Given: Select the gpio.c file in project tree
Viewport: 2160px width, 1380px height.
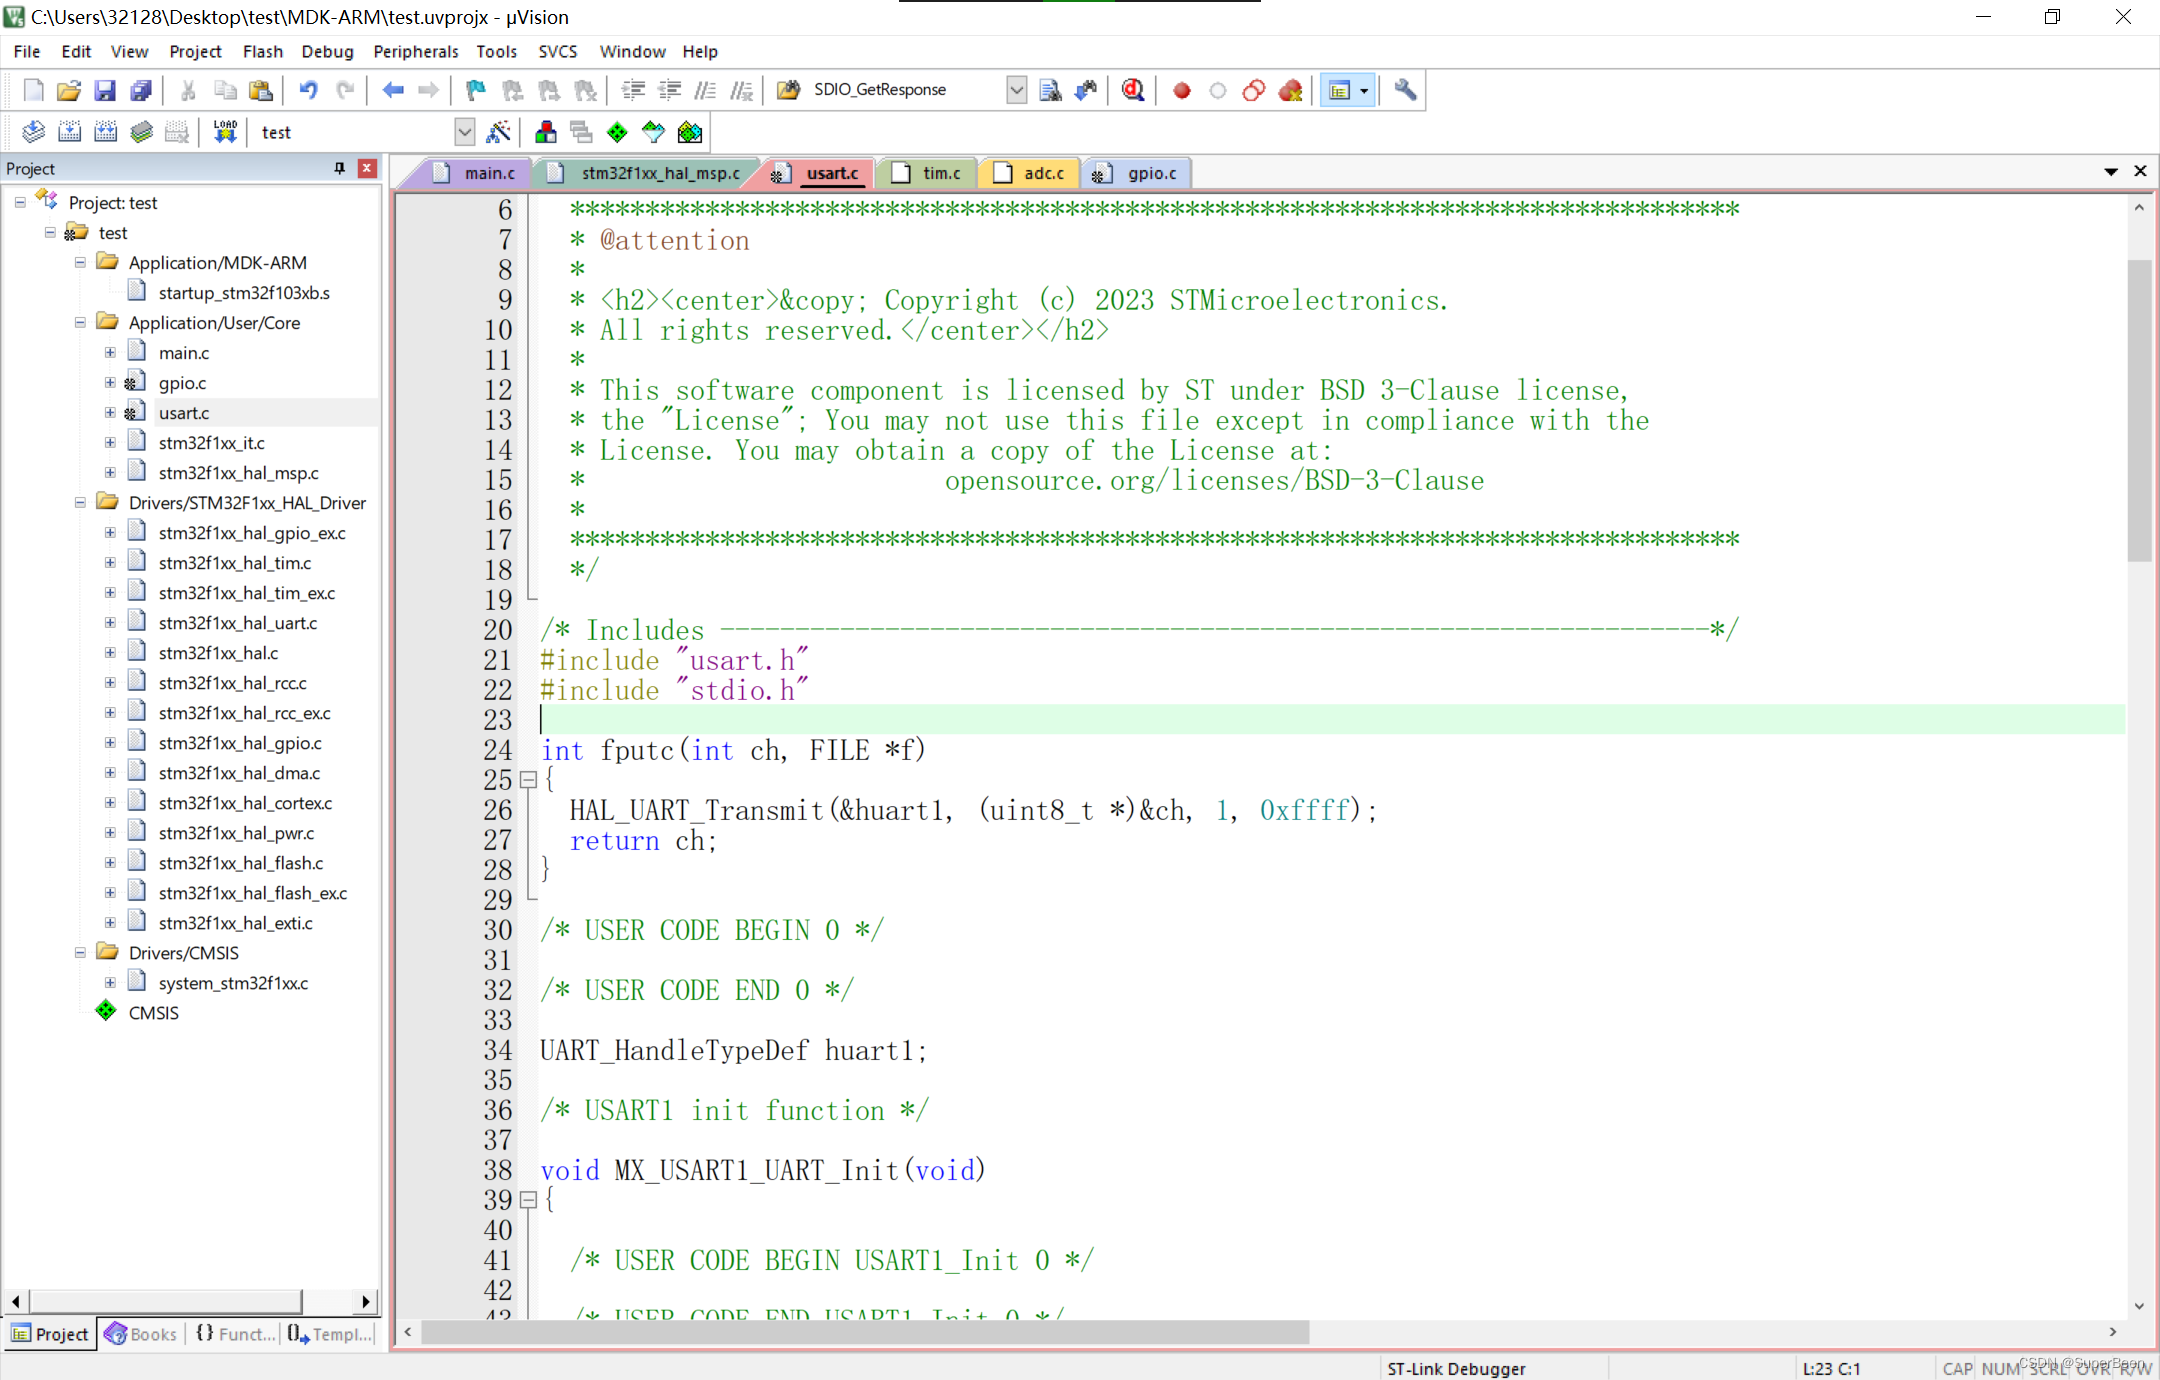Looking at the screenshot, I should pyautogui.click(x=181, y=382).
